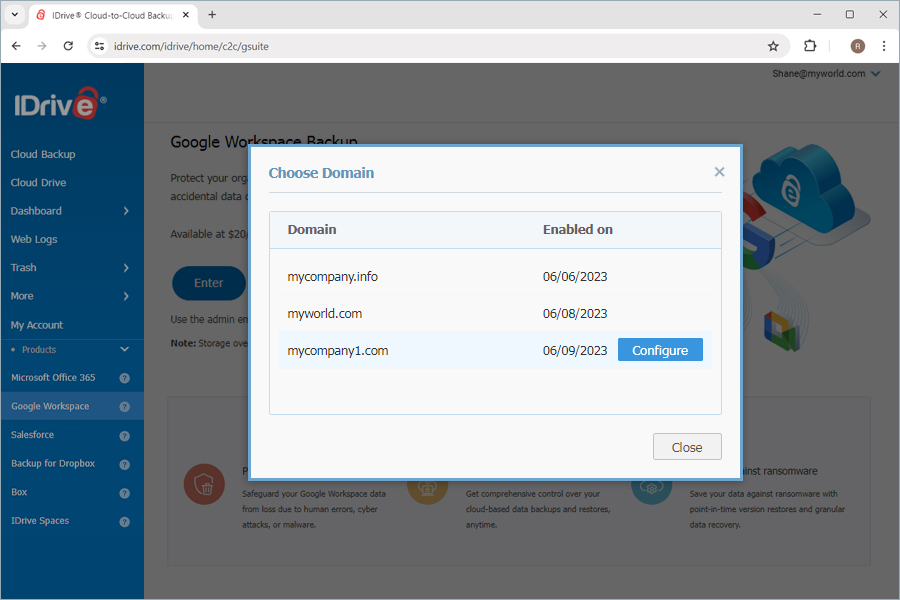Reload the page with the refresh icon

point(67,45)
